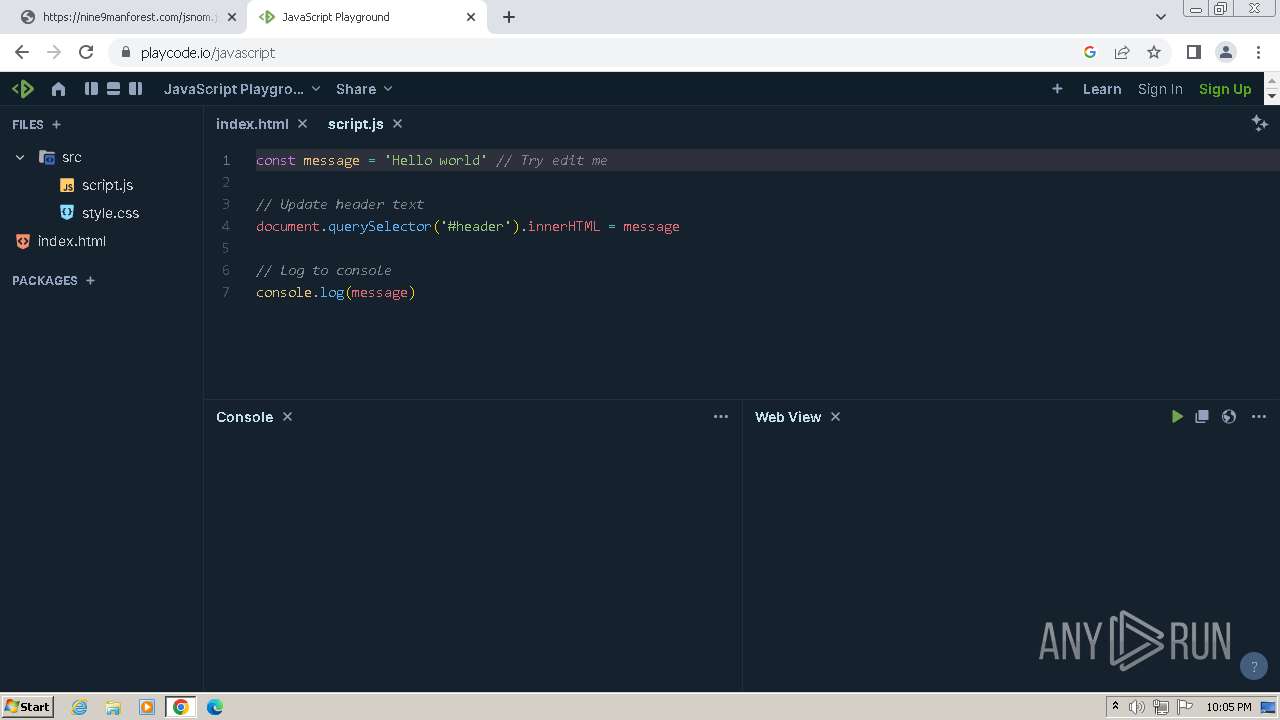Add a package with PACKAGES plus

90,281
